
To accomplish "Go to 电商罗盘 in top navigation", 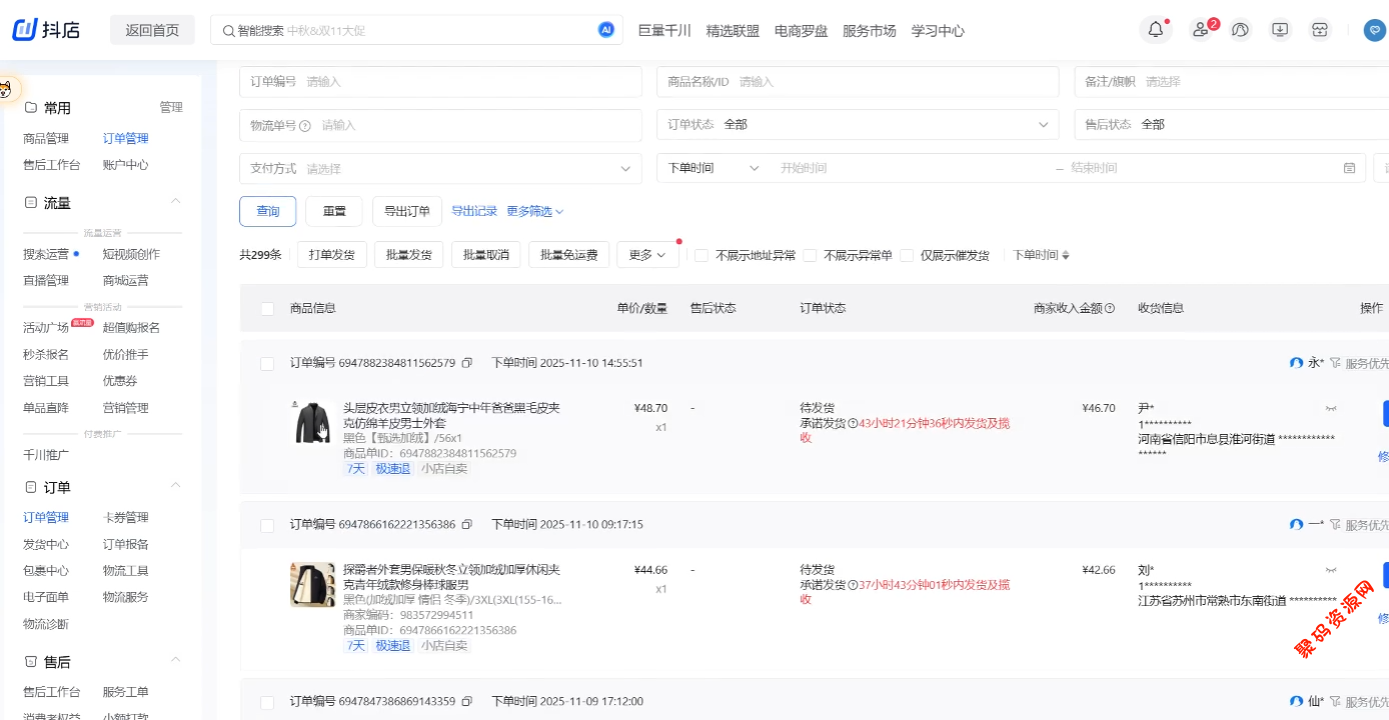I will point(801,31).
